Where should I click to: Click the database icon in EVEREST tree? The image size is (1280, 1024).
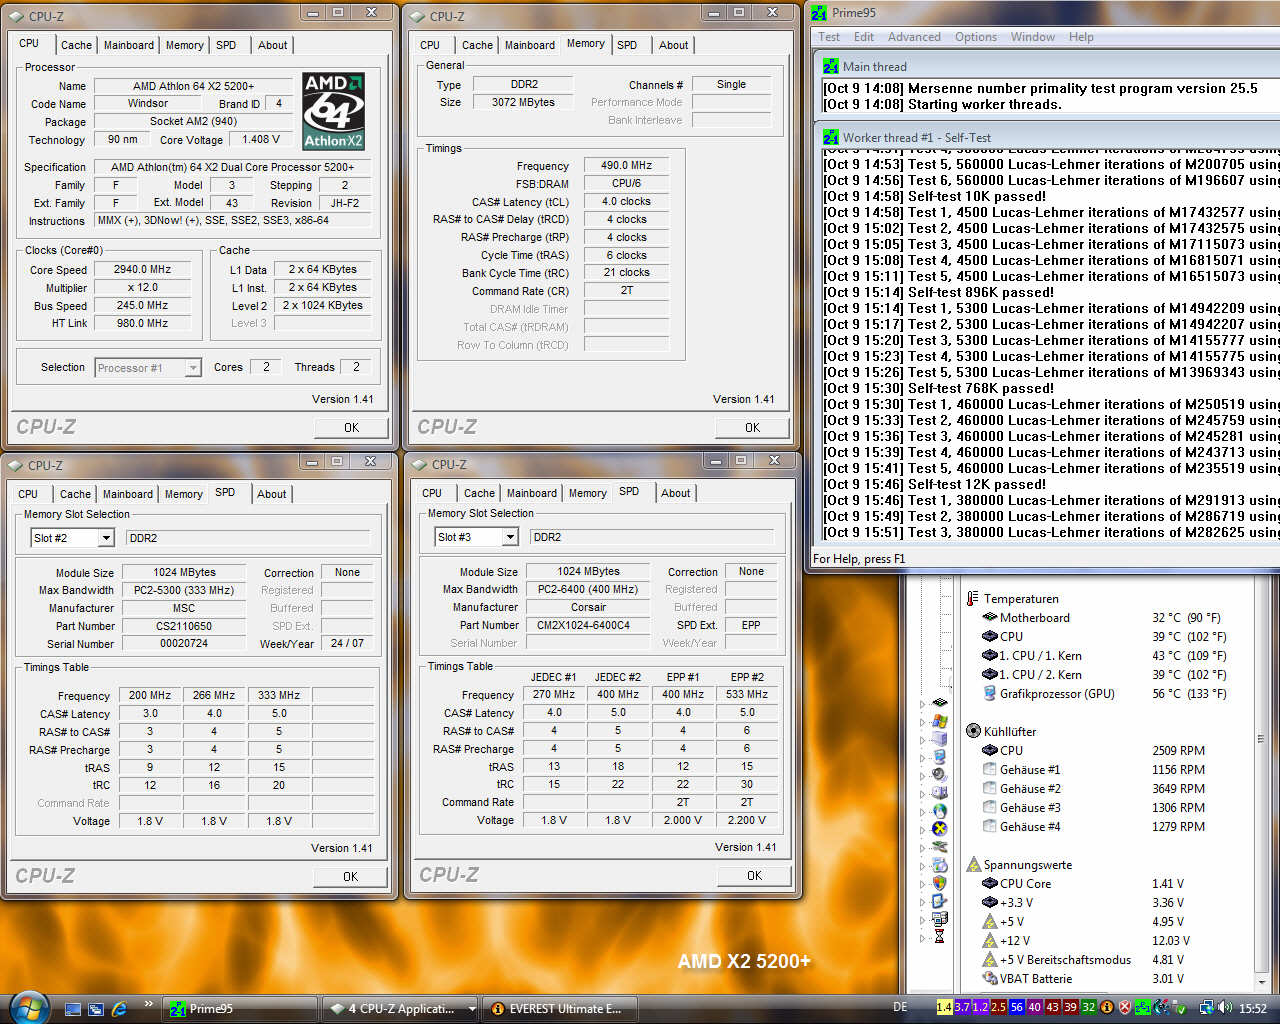point(939,919)
